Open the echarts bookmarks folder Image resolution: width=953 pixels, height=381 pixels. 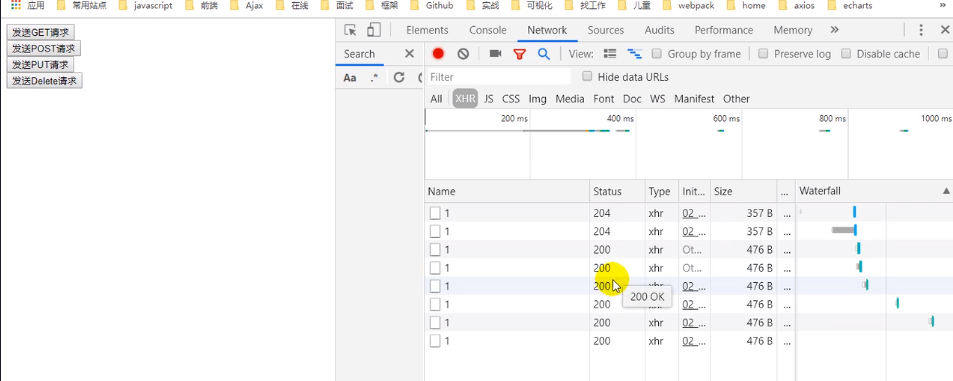pos(851,5)
